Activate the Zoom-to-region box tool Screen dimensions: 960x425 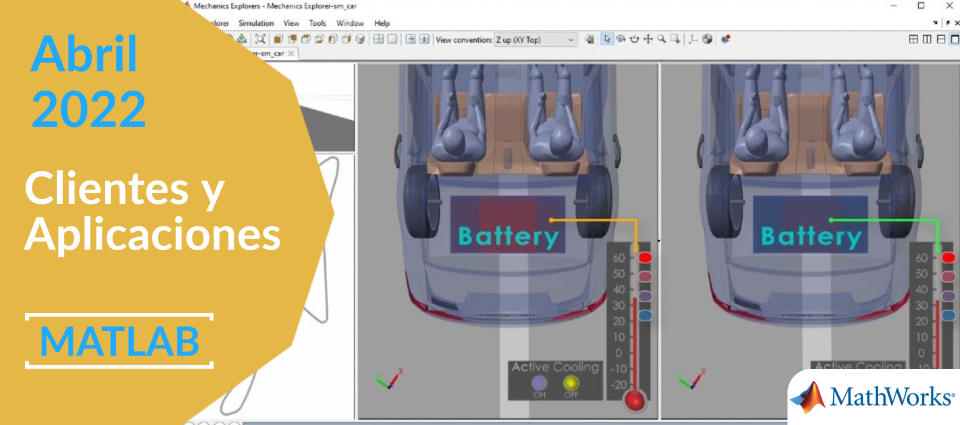[675, 39]
